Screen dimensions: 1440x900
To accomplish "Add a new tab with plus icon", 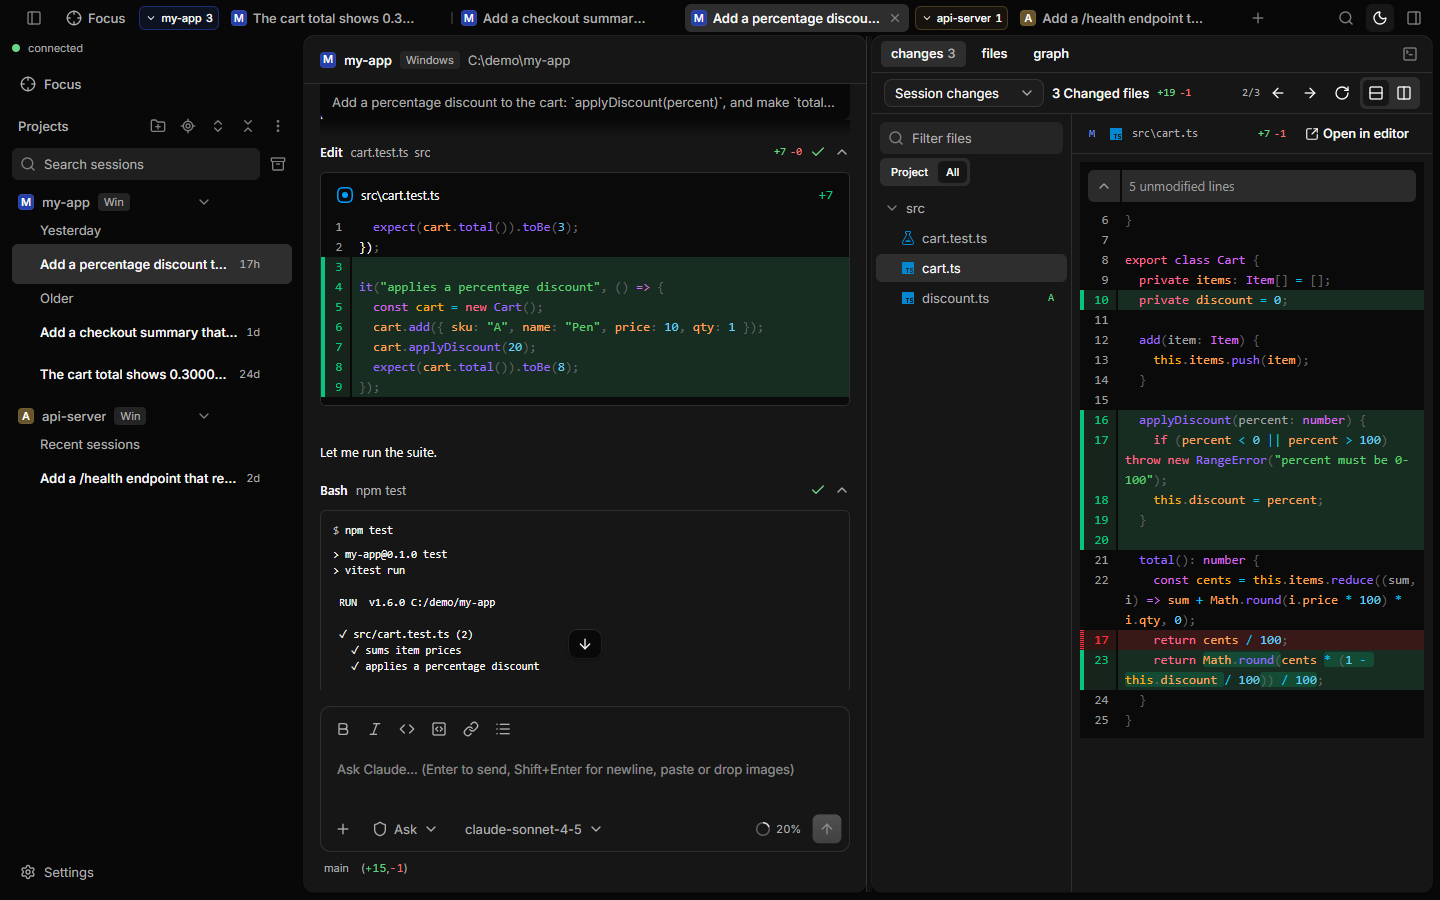I will (x=1258, y=18).
